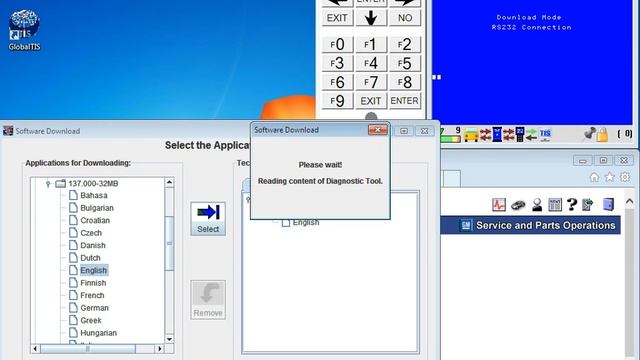Click scroll-down arrow of applications tree
The image size is (640, 360).
(x=169, y=339)
